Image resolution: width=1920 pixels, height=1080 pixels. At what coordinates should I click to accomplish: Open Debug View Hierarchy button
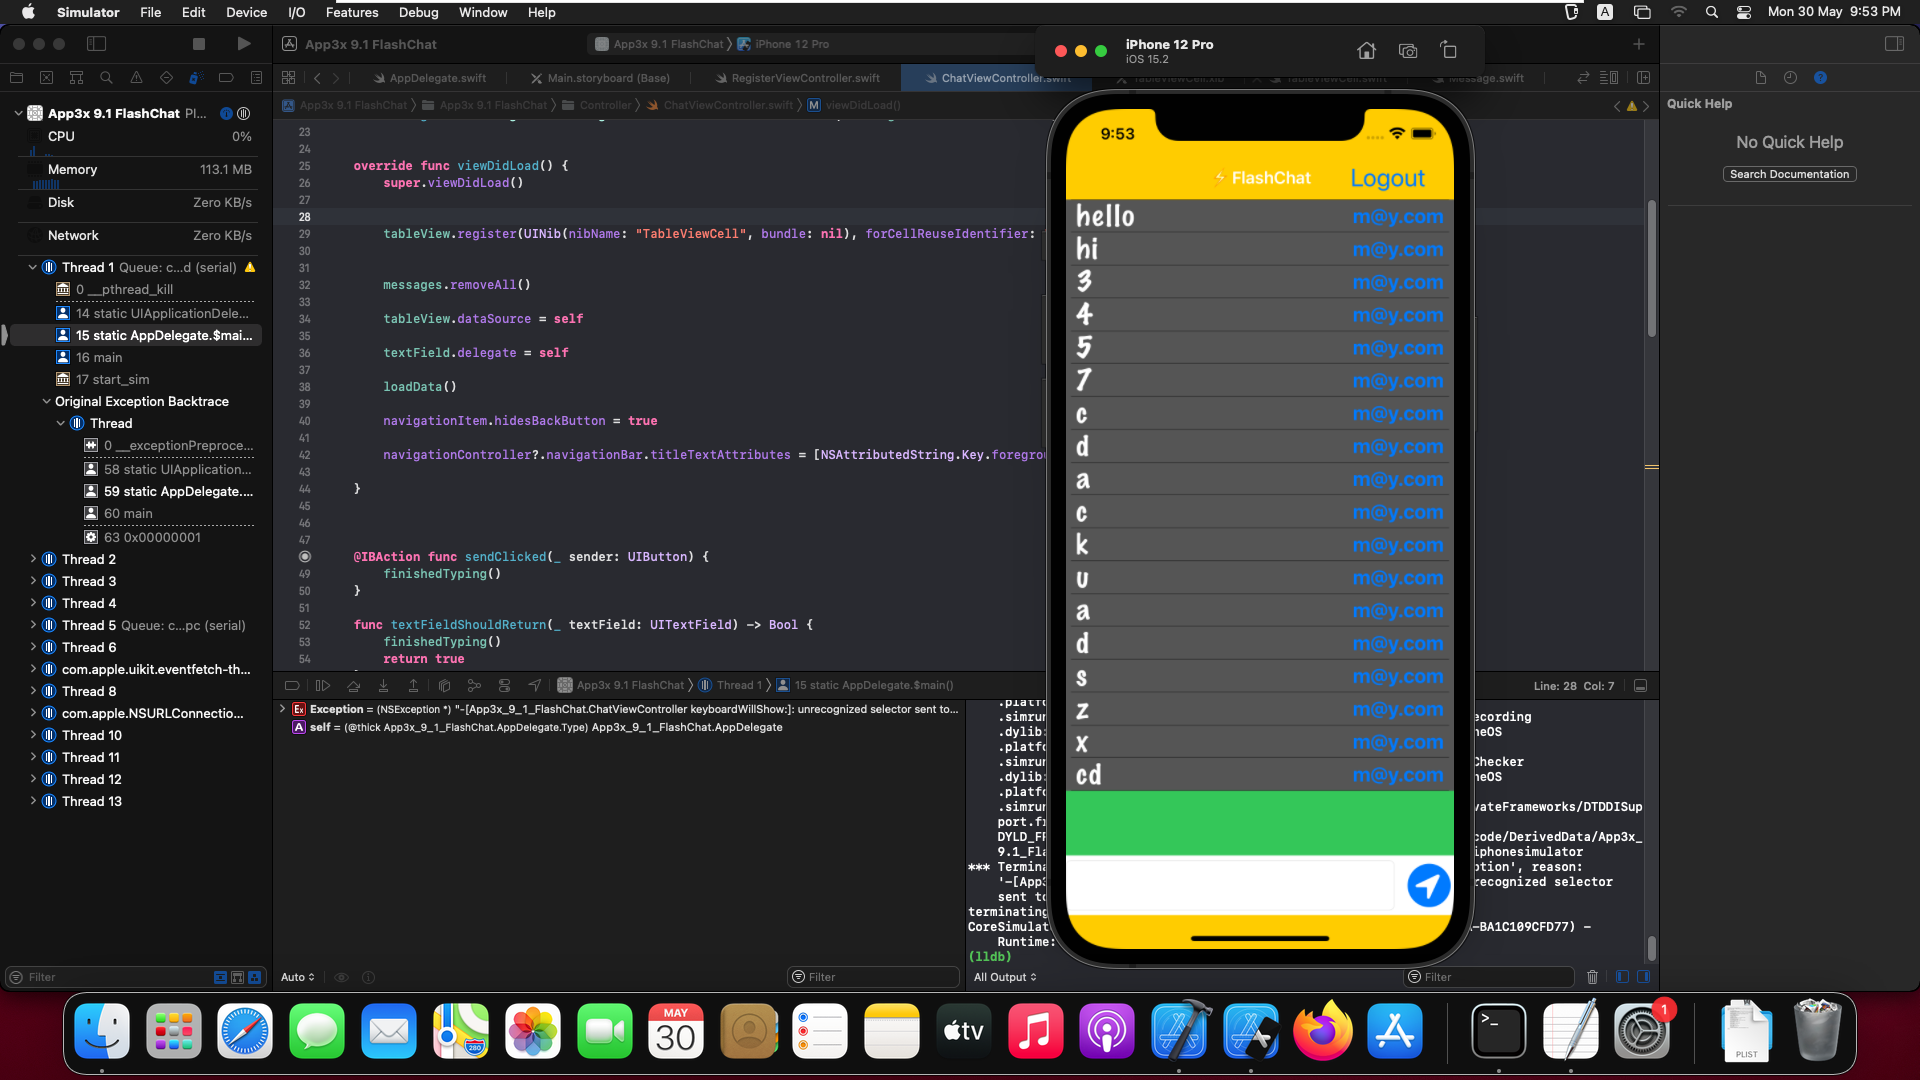point(444,686)
